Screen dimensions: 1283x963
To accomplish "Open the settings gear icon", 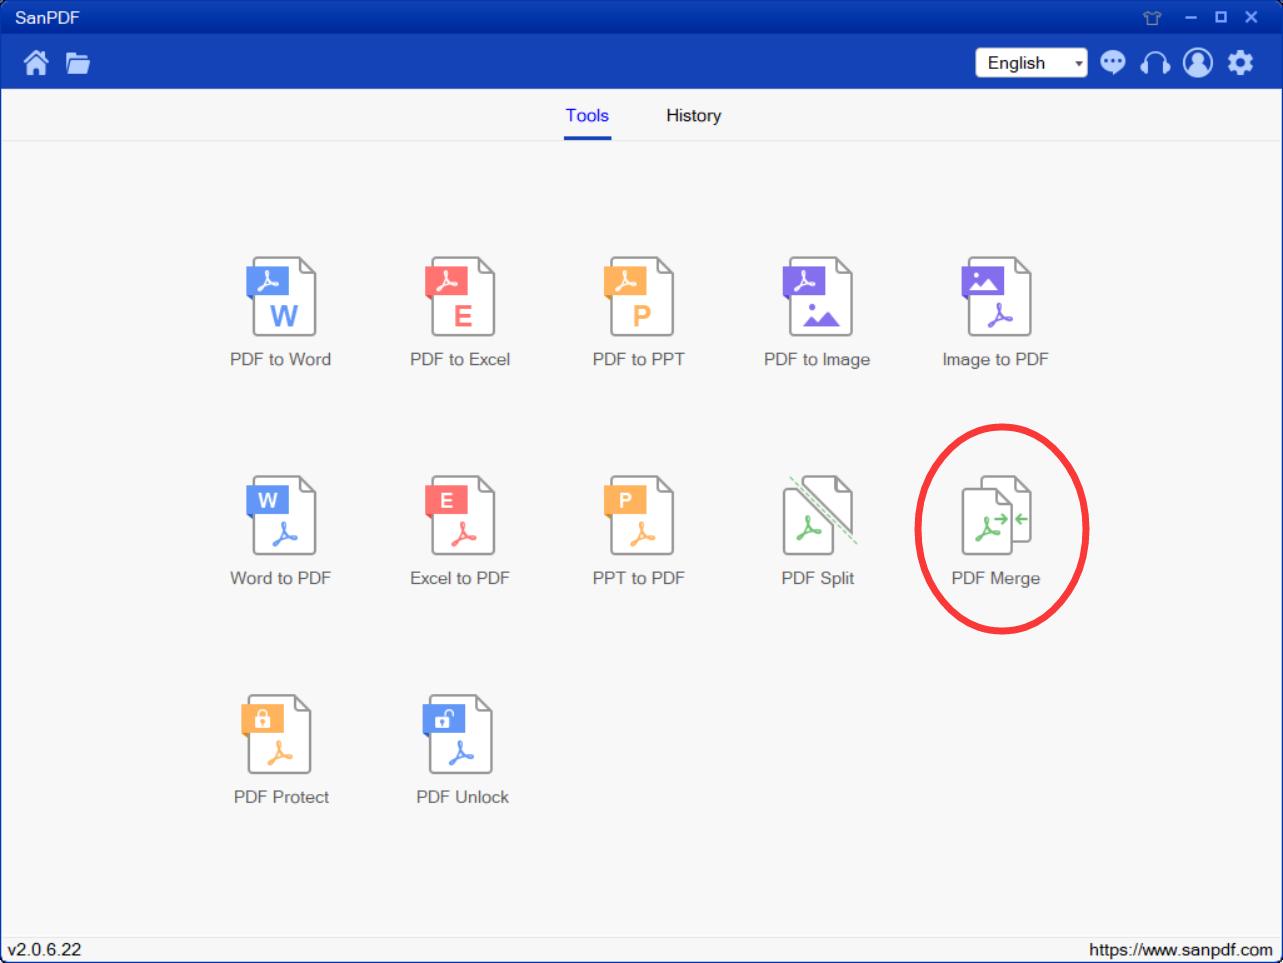I will (x=1241, y=62).
